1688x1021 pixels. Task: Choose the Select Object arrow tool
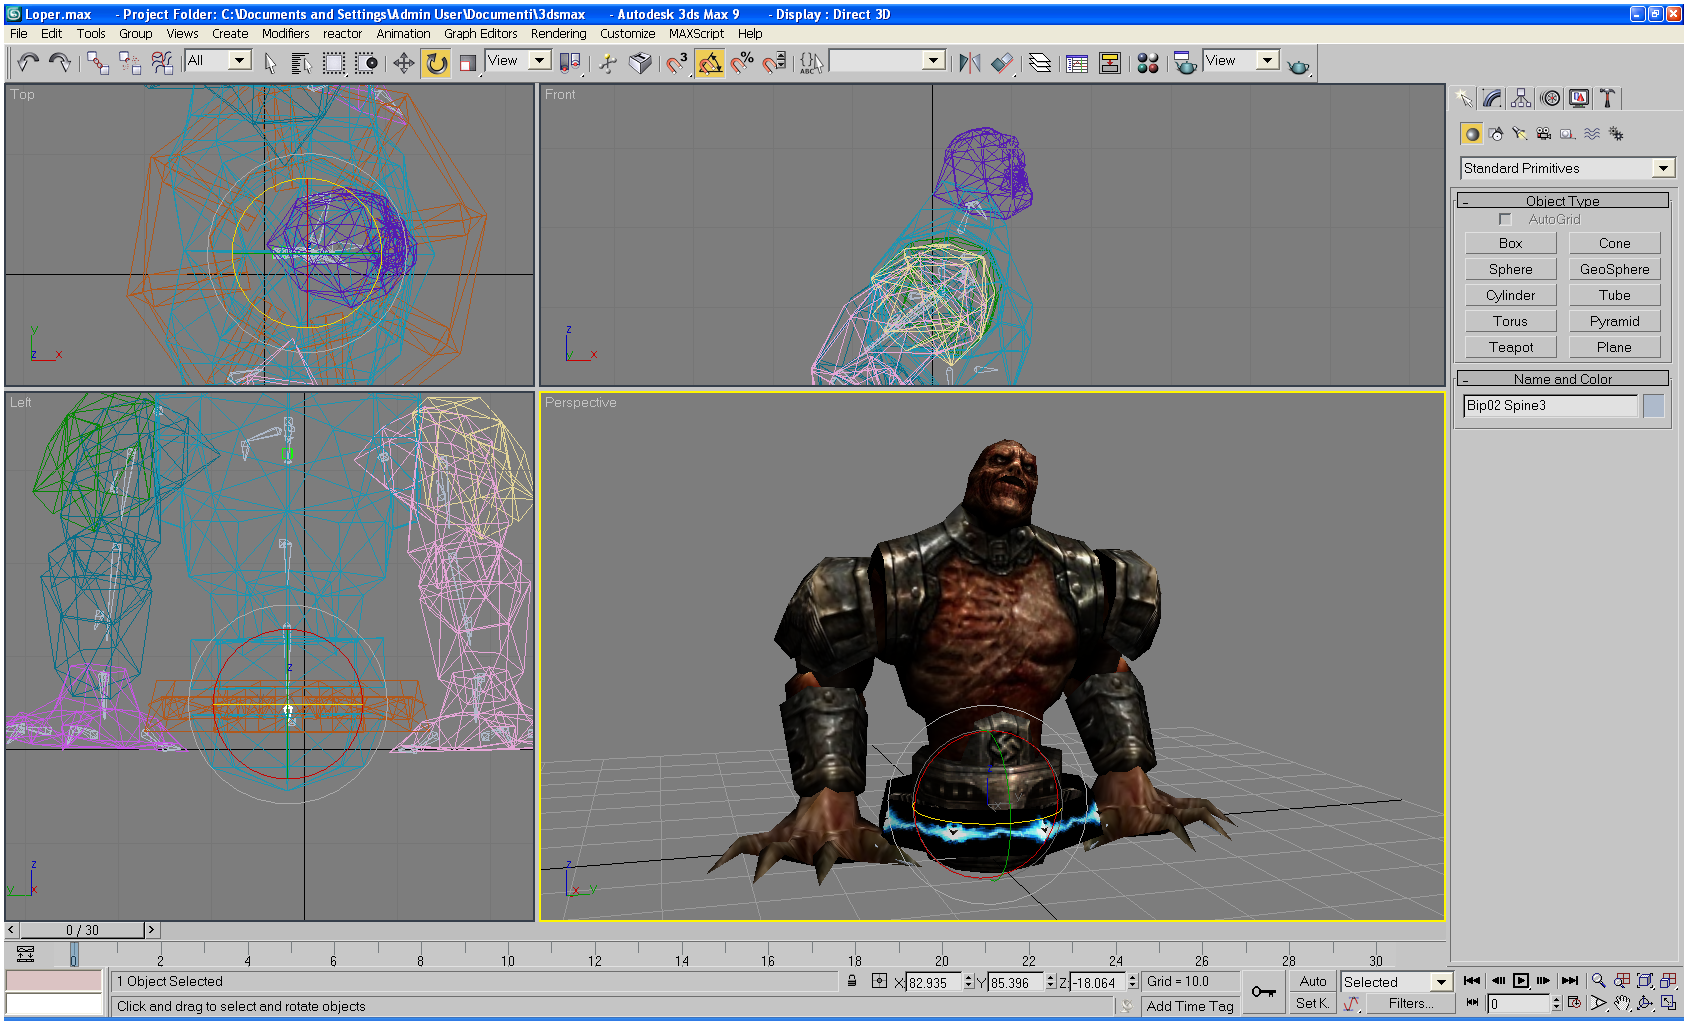point(270,63)
